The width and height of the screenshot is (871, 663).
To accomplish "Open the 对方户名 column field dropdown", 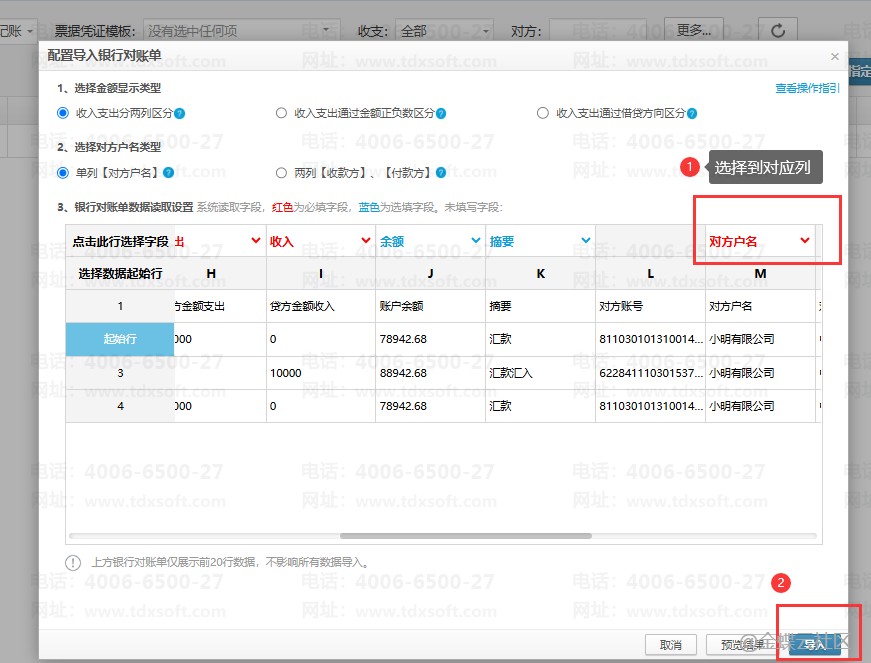I will pyautogui.click(x=804, y=241).
